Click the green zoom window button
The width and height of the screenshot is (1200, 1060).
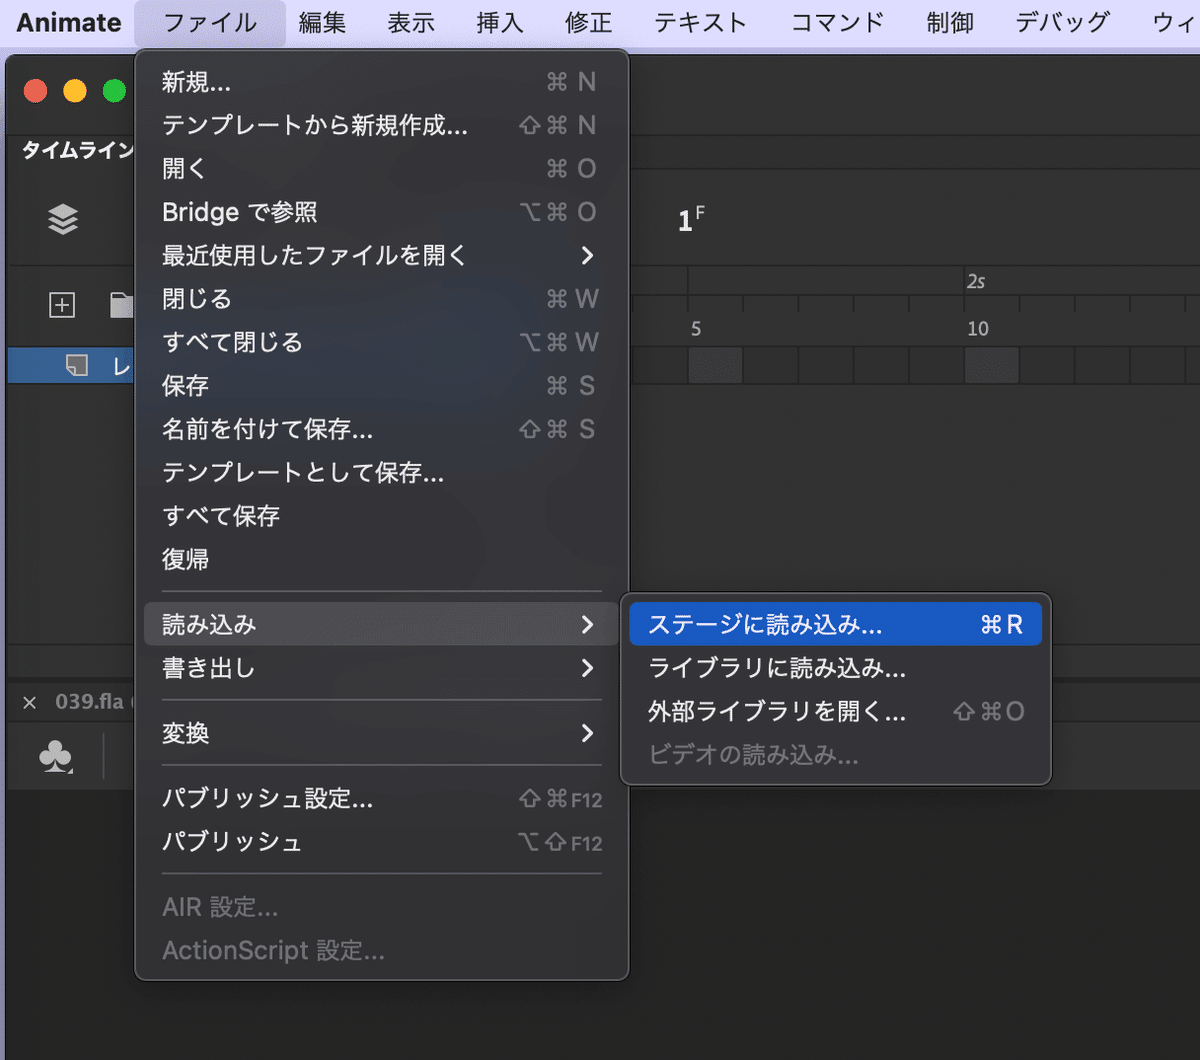114,91
